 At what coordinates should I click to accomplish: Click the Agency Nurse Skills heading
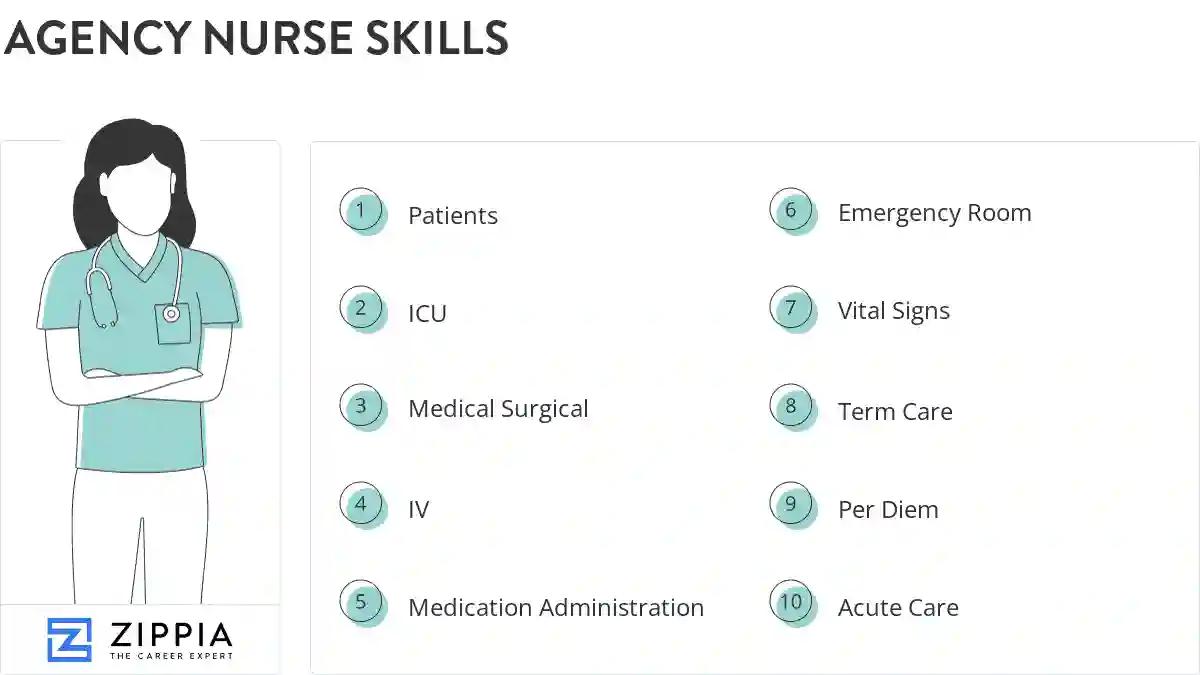point(257,39)
